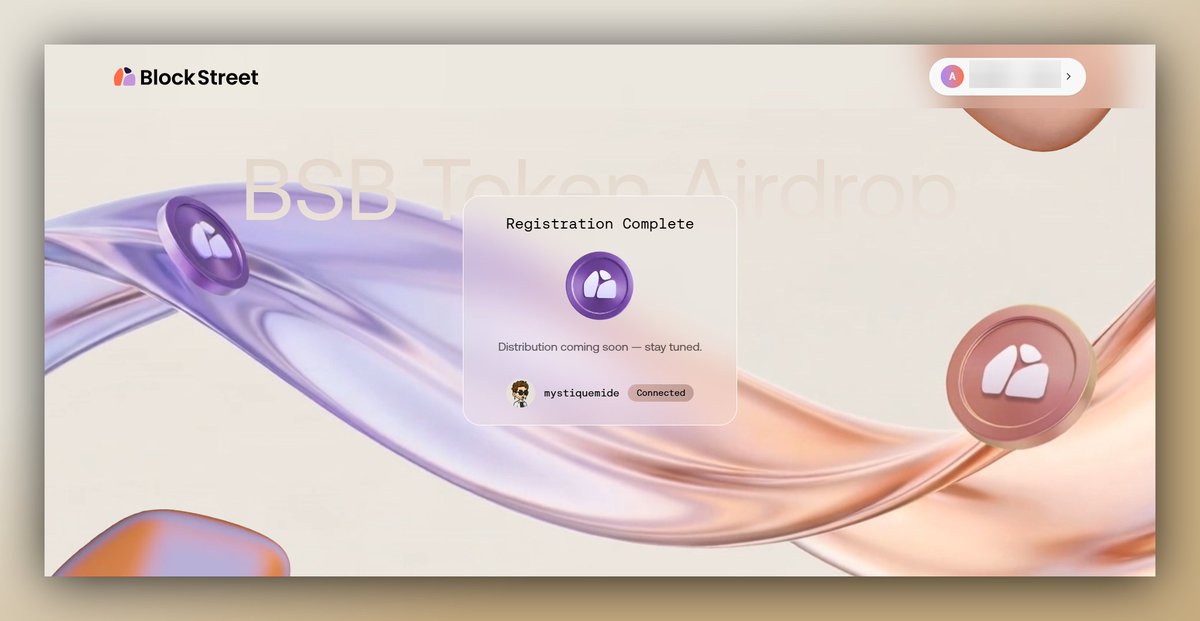This screenshot has width=1200, height=621.
Task: Click the account avatar with letter A
Action: point(952,76)
